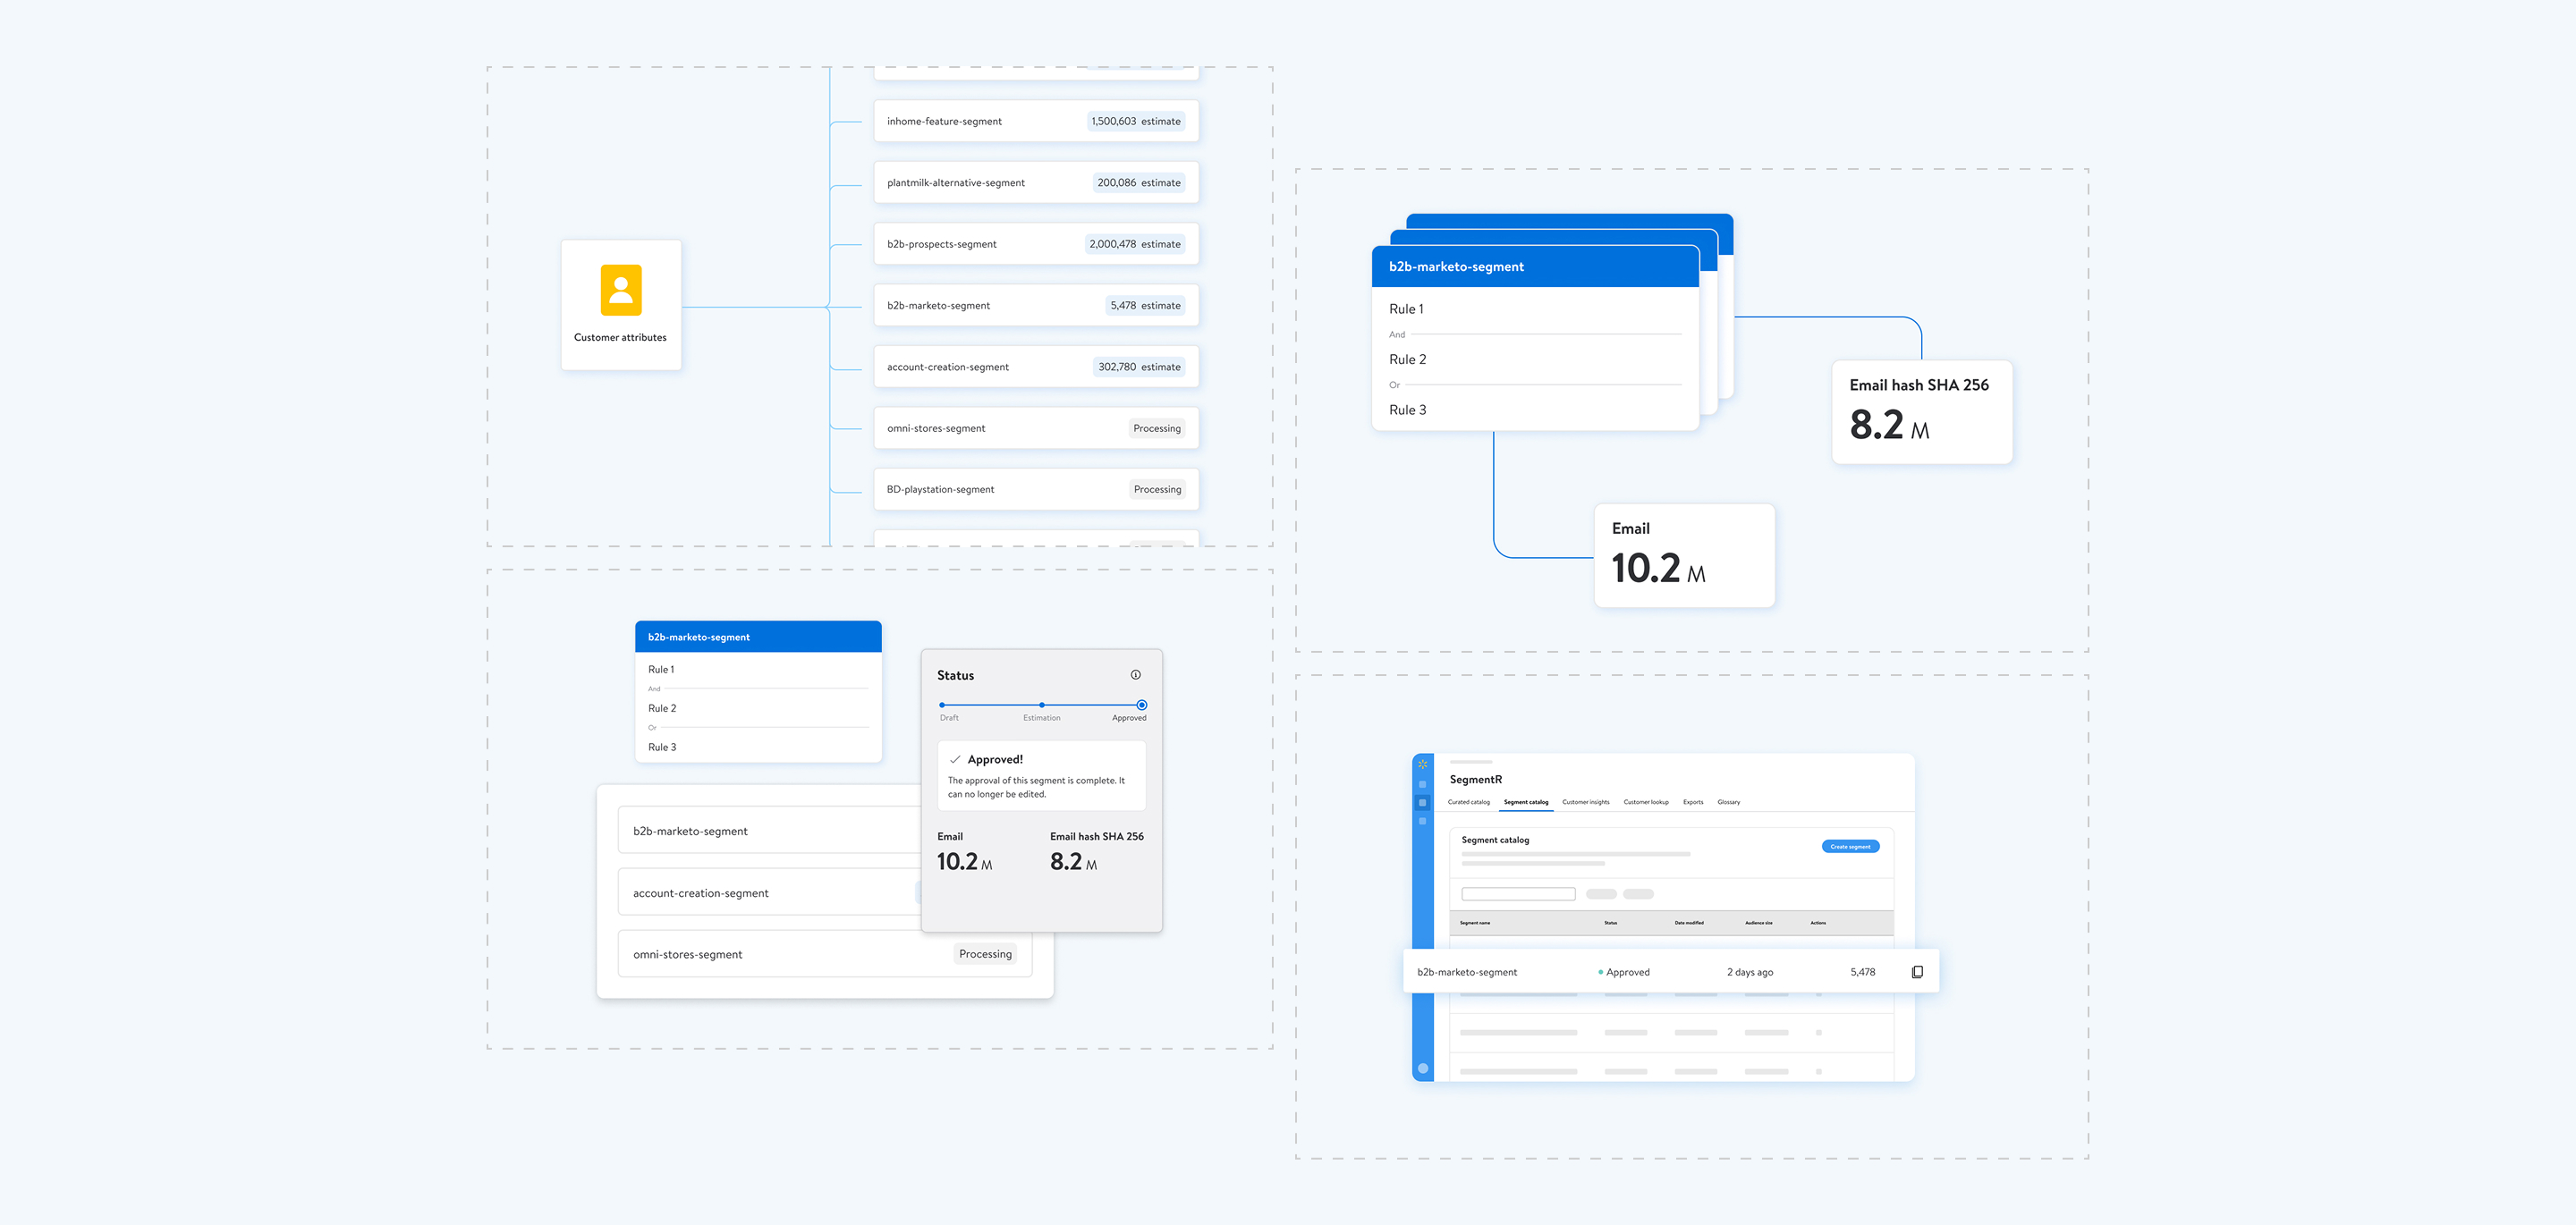Click the highlighted second square sidebar icon
Viewport: 2576px width, 1225px height.
tap(1422, 803)
